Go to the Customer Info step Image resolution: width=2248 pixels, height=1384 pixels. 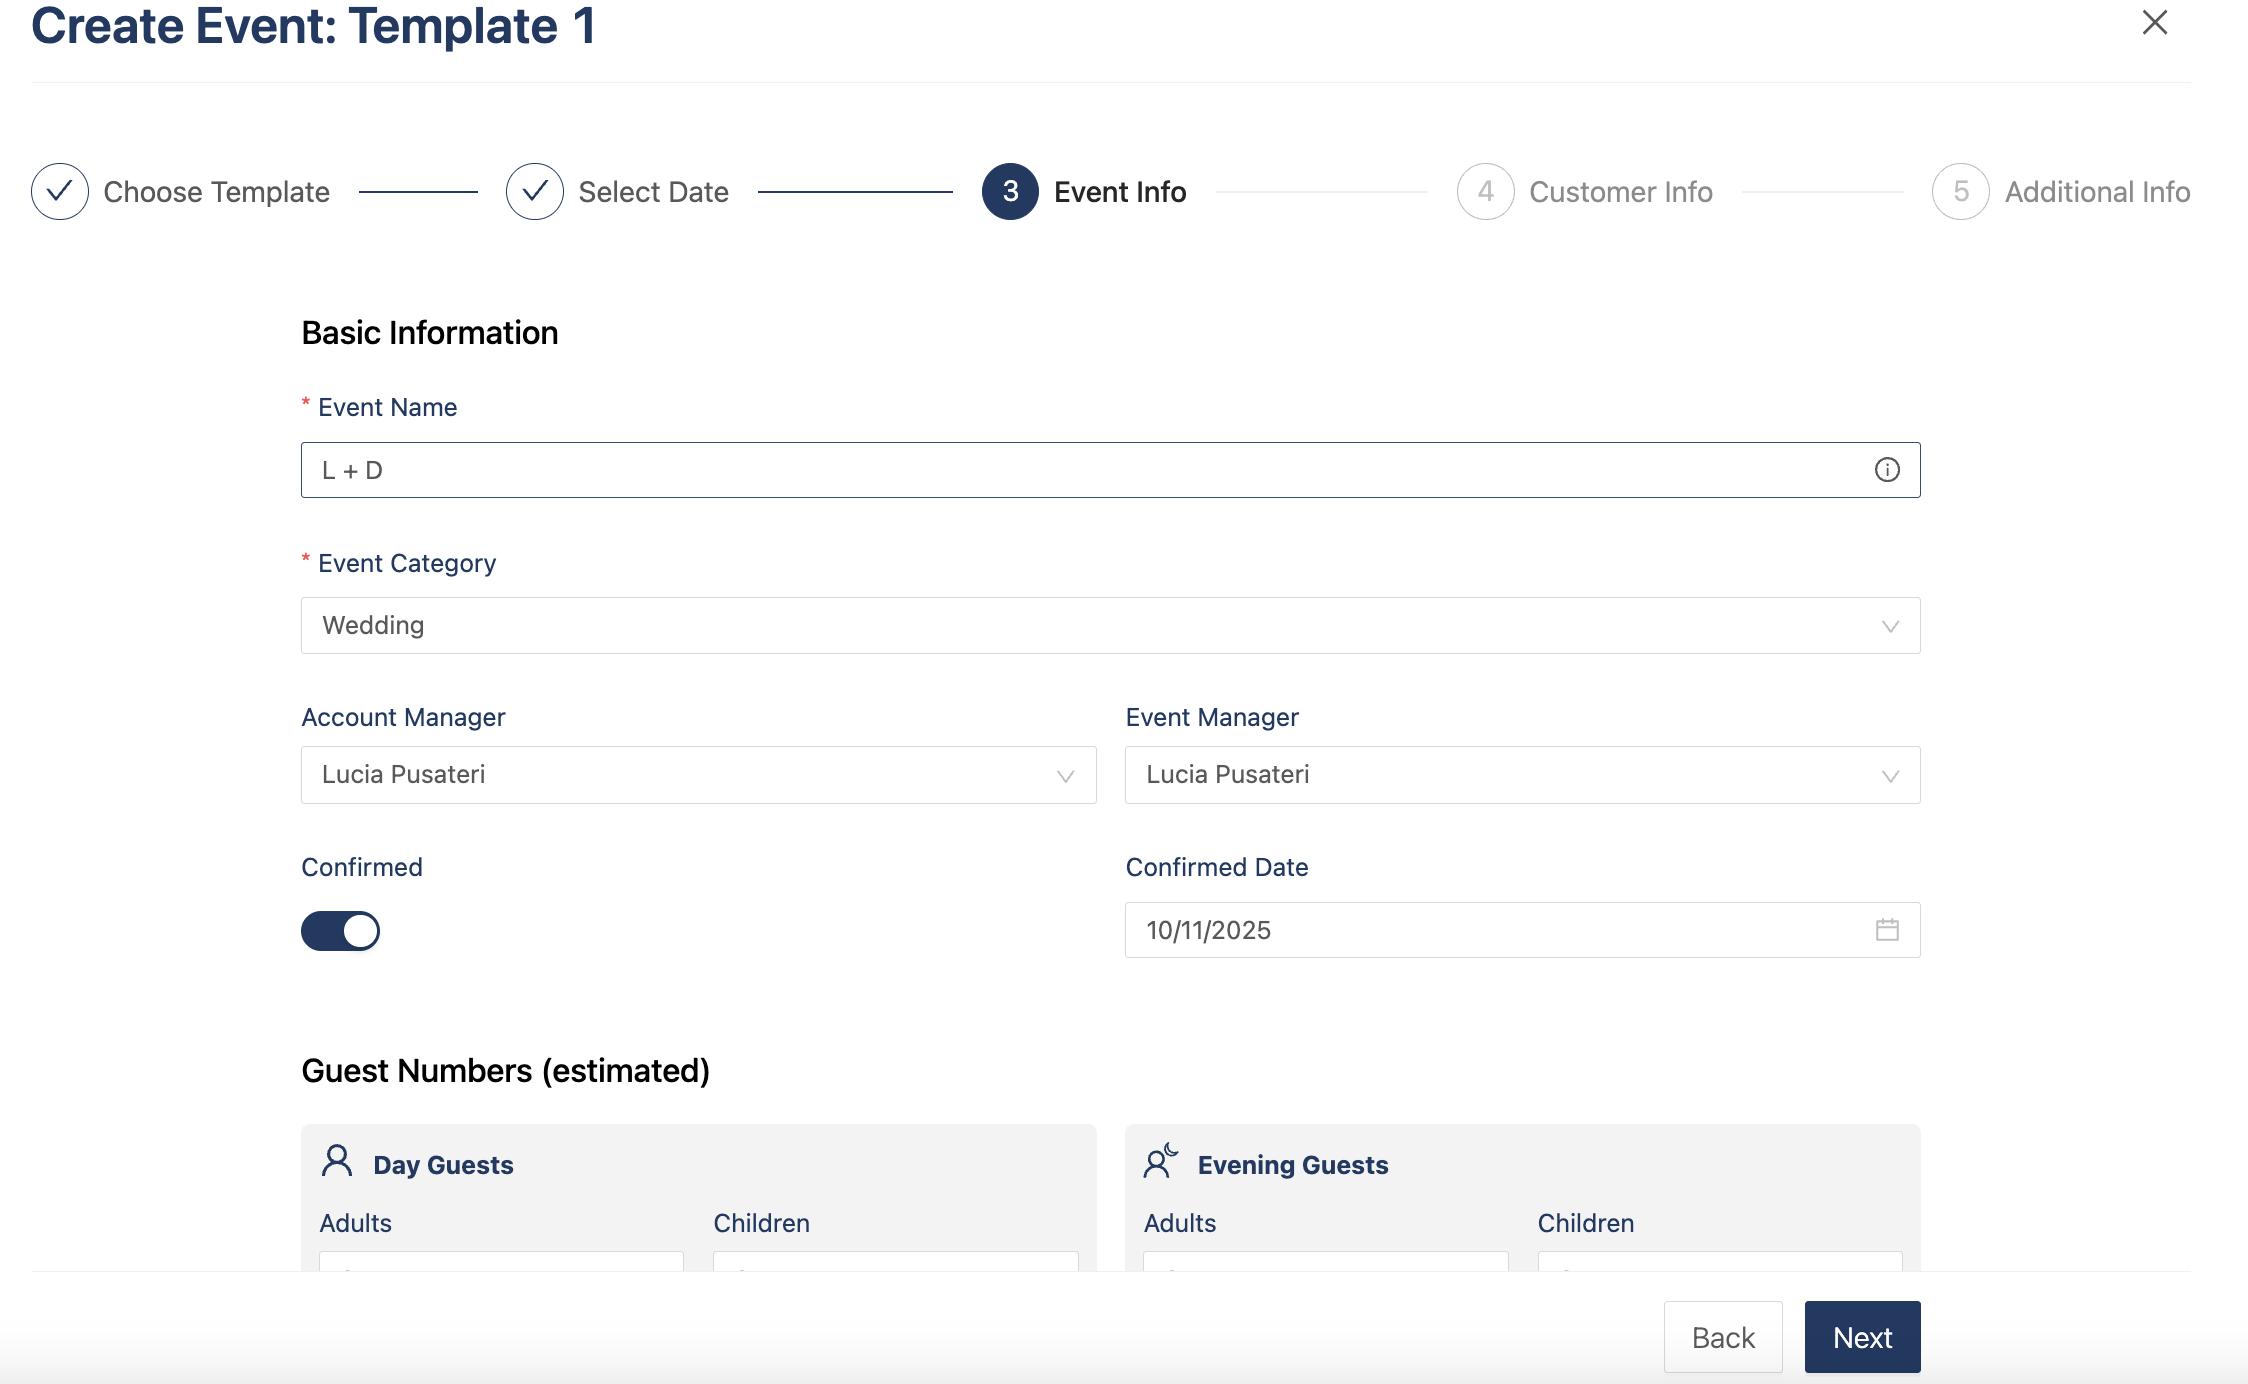tap(1620, 192)
